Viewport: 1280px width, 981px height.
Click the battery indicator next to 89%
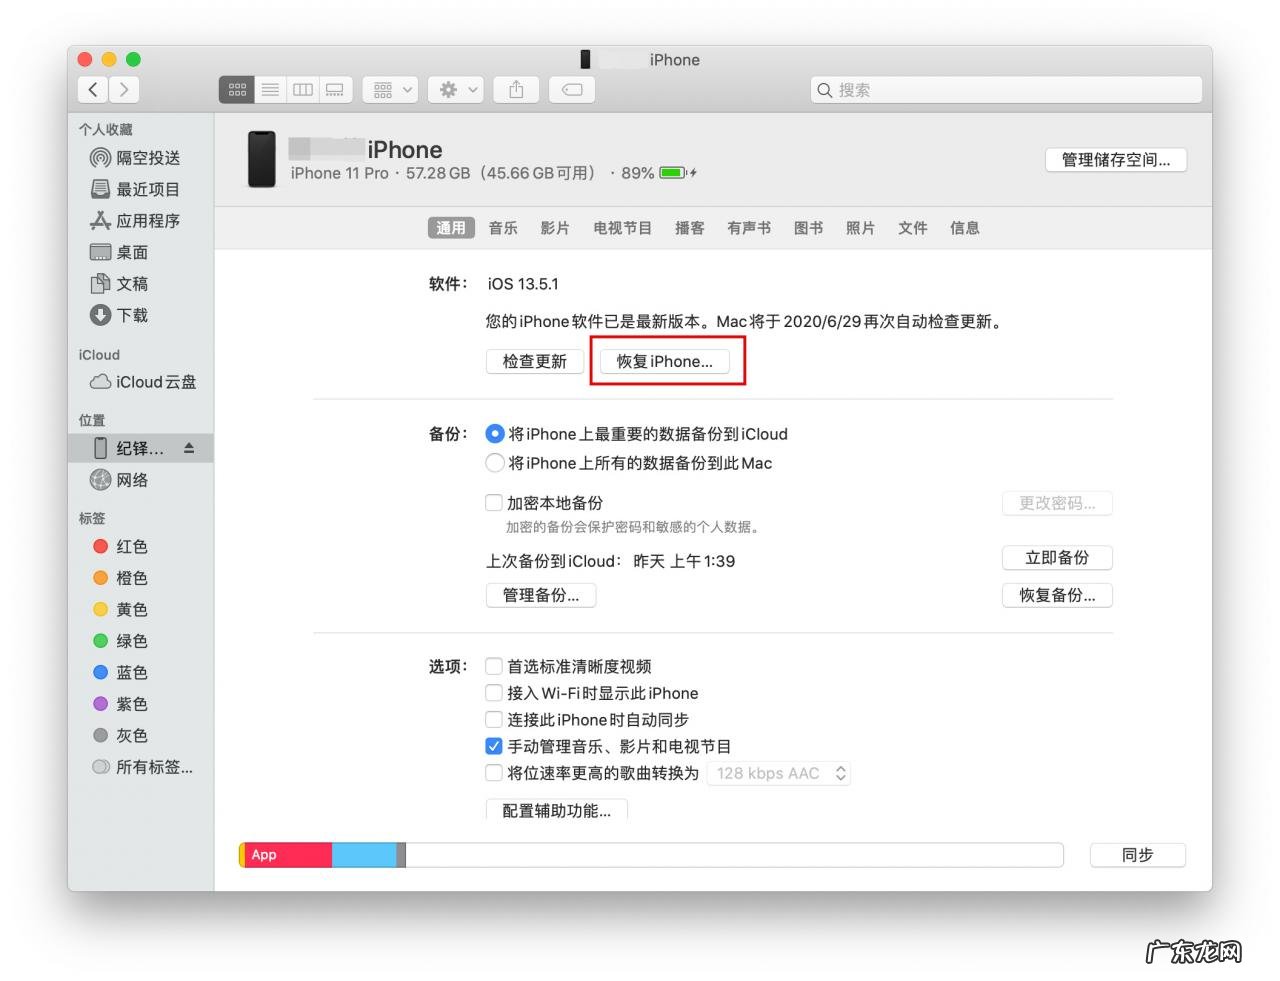673,172
